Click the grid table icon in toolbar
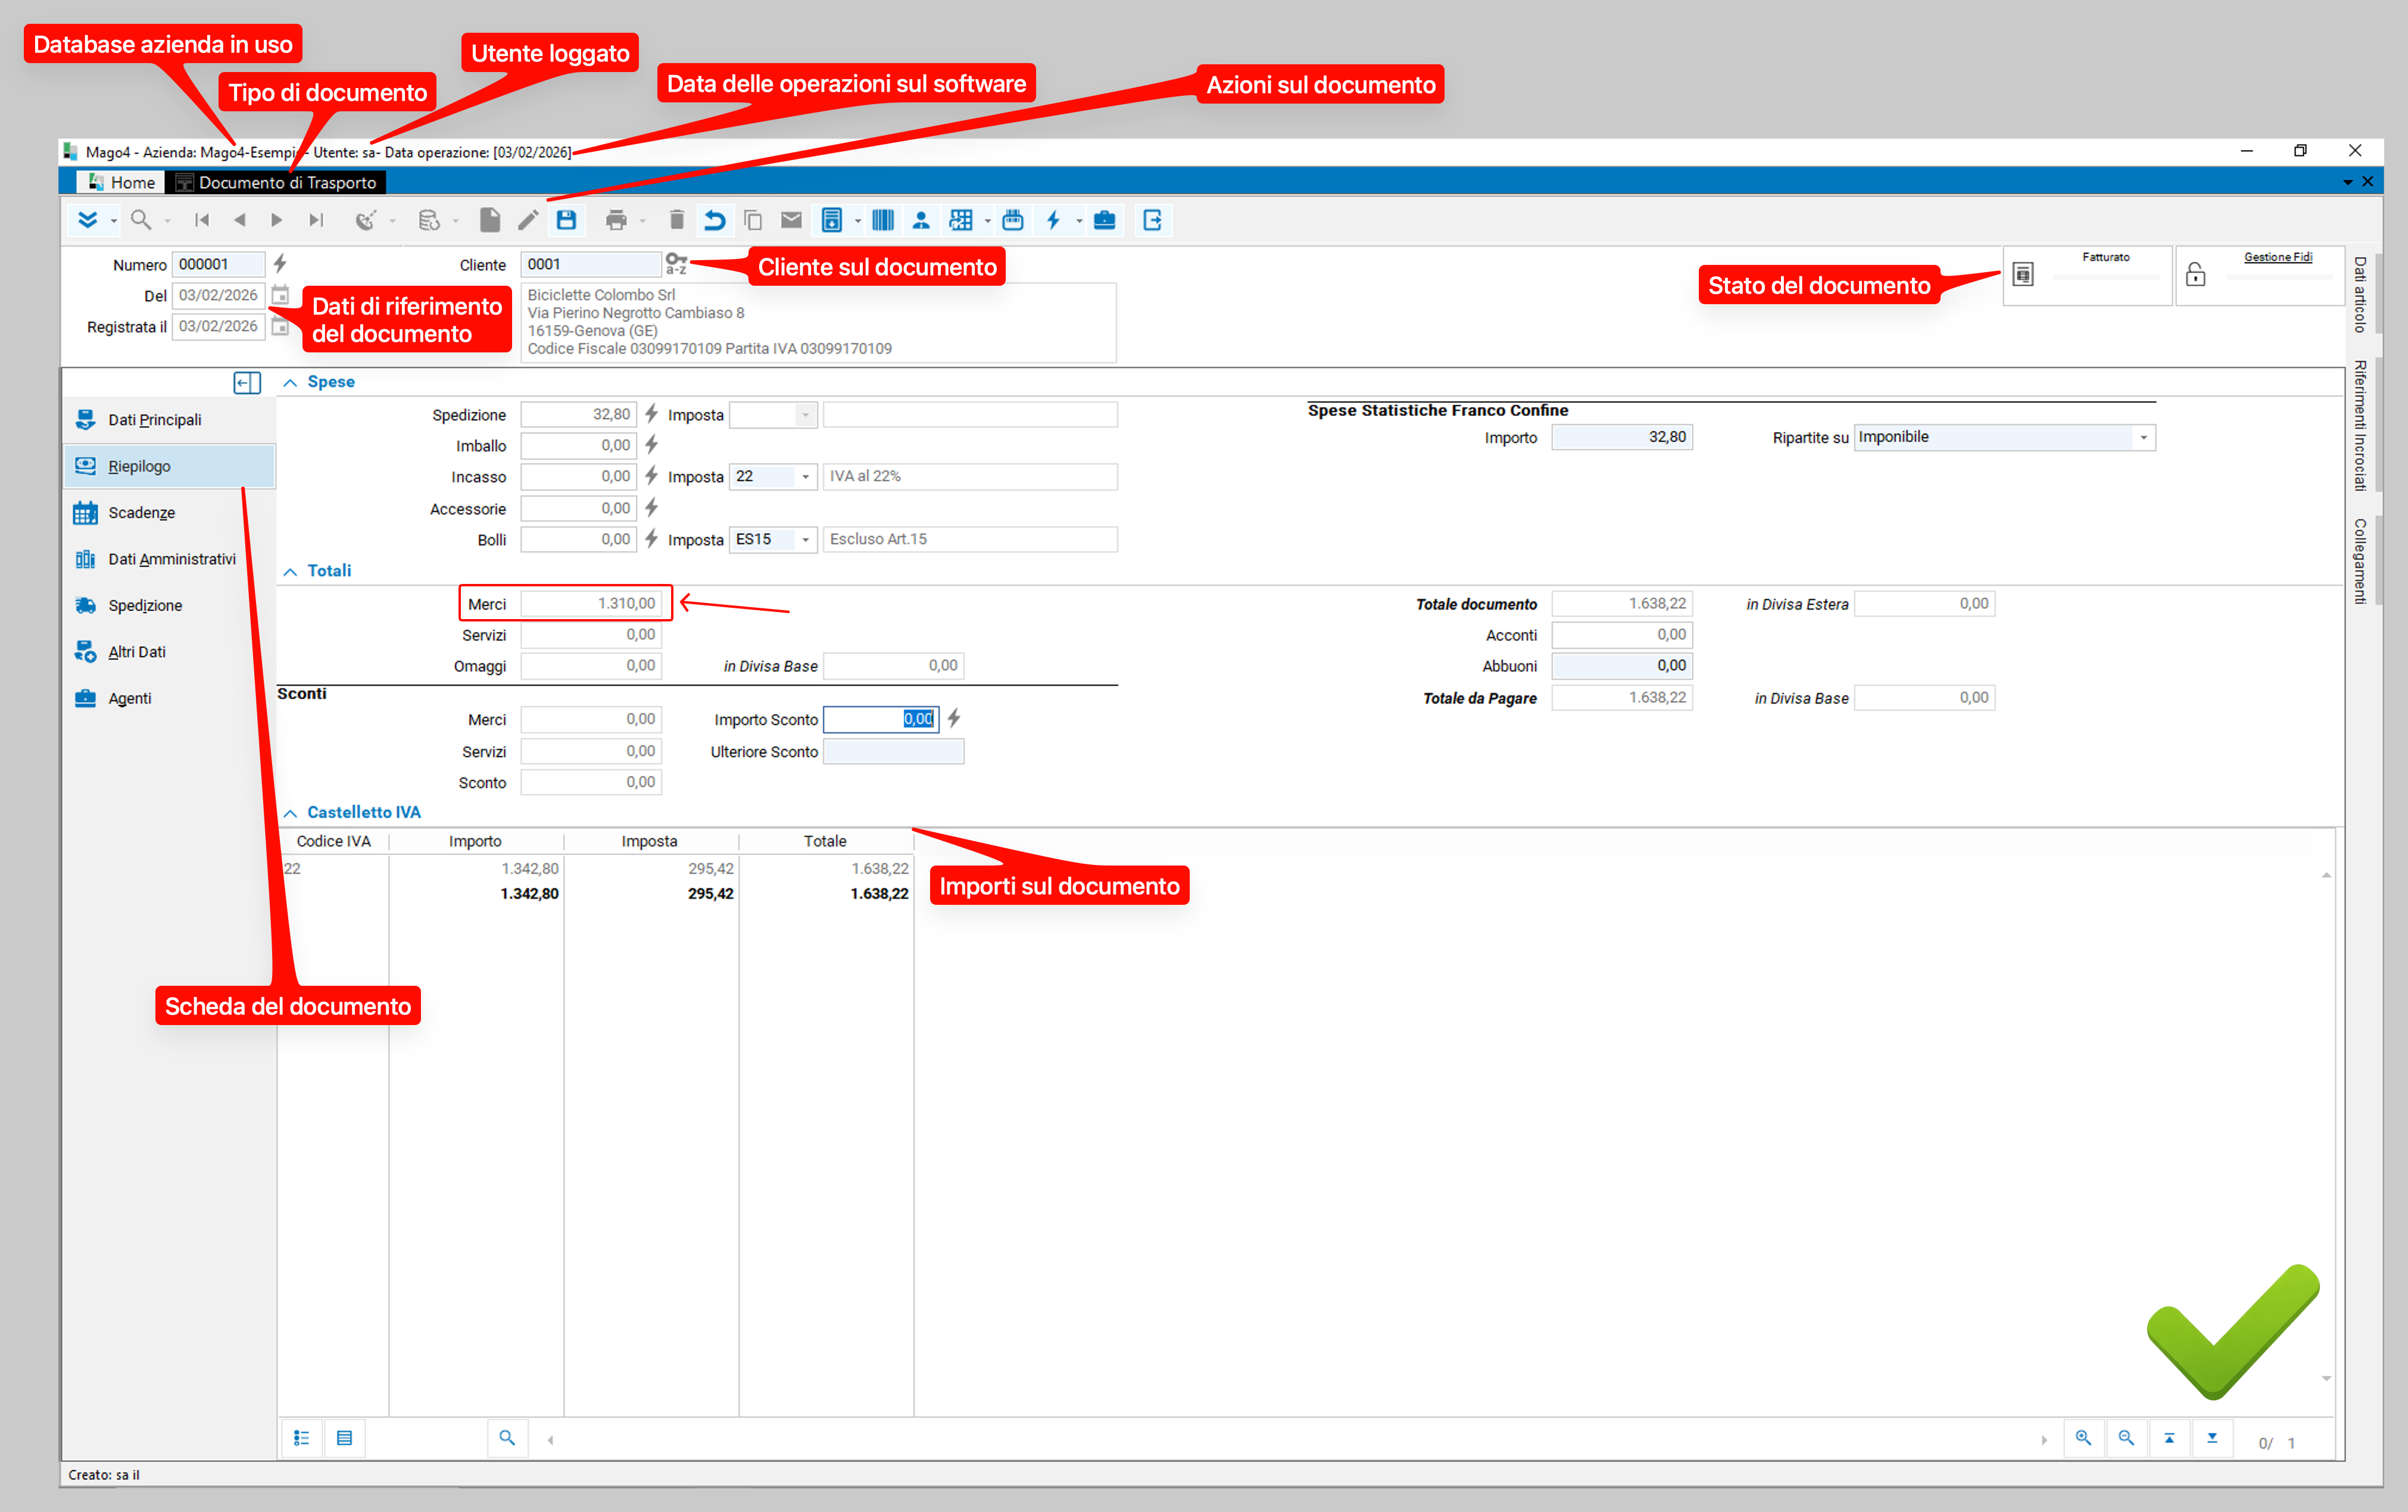Image resolution: width=2408 pixels, height=1512 pixels. tap(960, 220)
